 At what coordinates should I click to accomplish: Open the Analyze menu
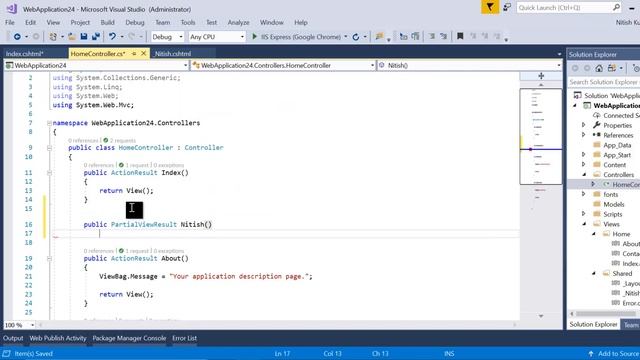tap(238, 22)
